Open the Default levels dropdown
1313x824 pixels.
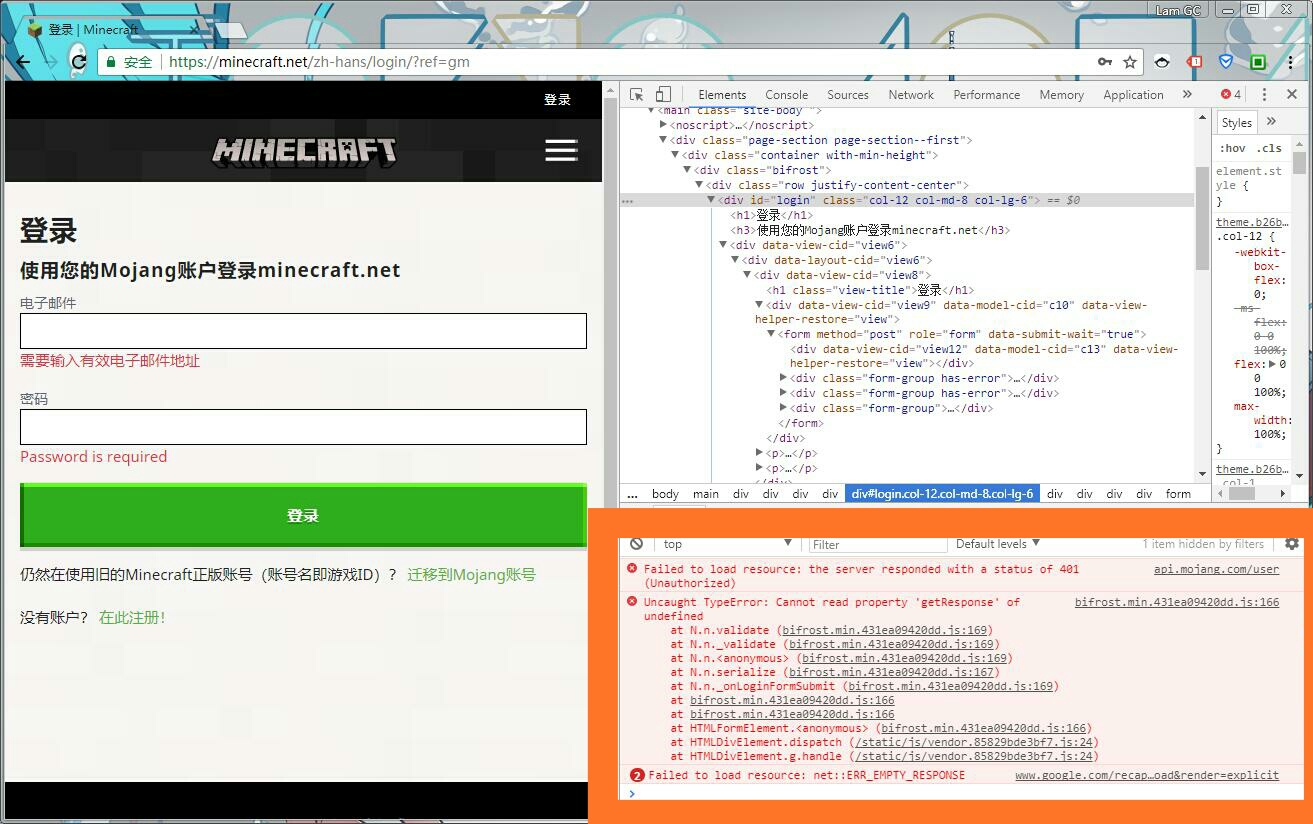coord(997,544)
